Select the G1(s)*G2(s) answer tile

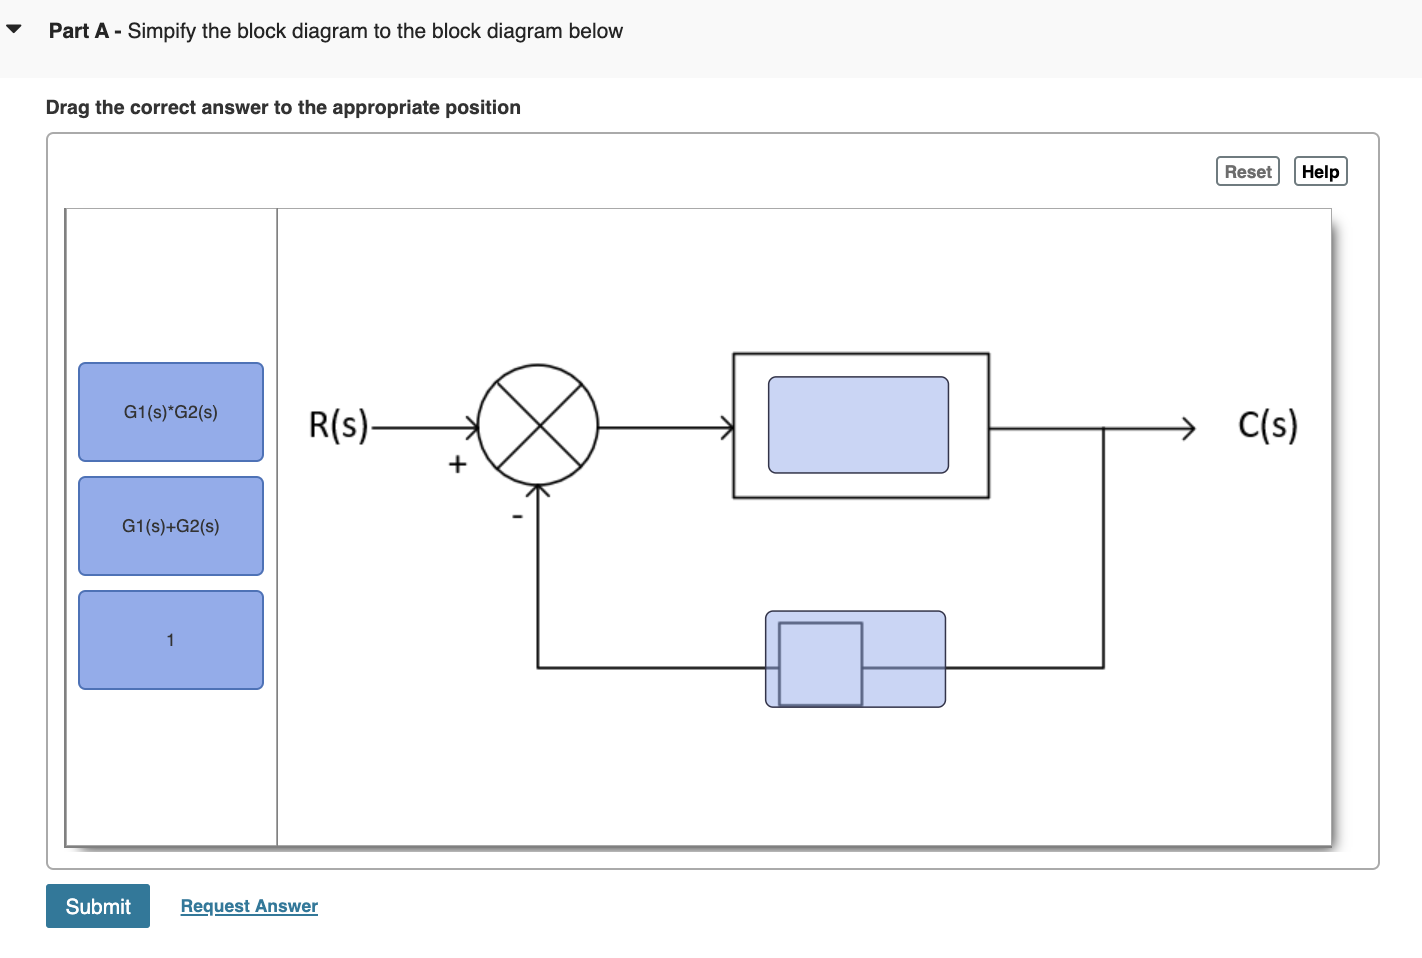click(170, 411)
